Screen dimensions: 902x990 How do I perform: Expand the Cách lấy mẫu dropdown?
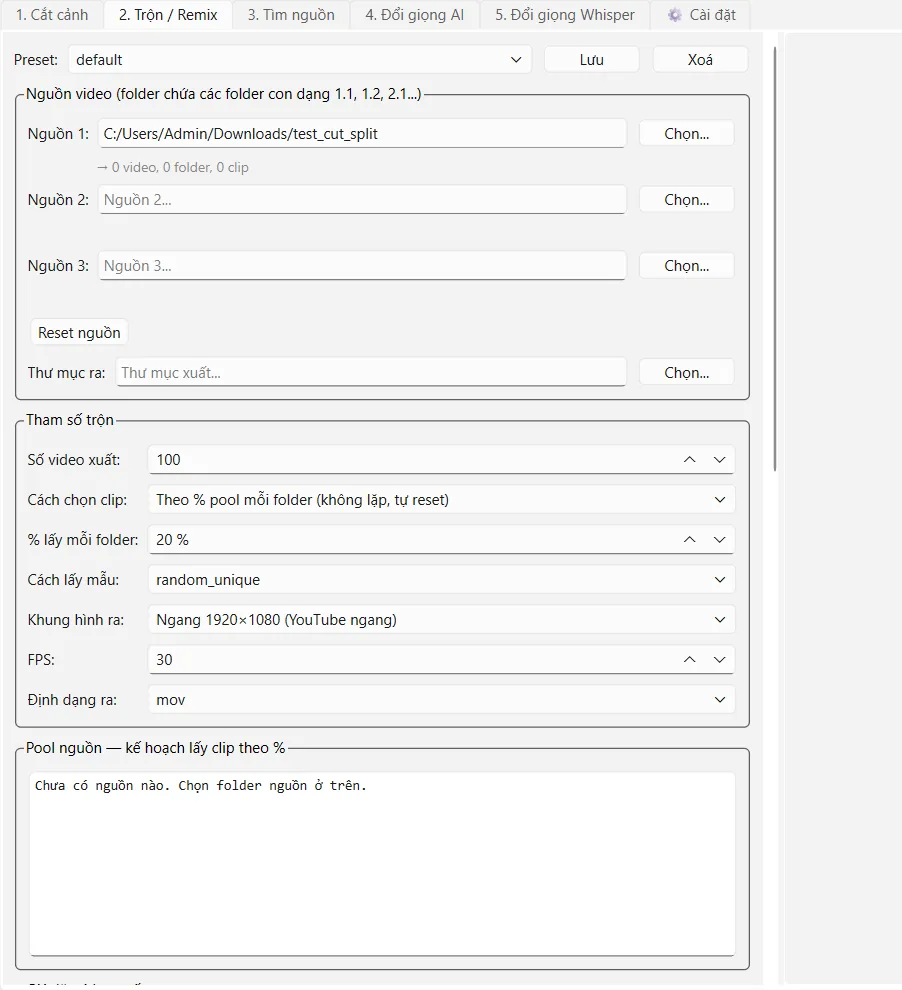pos(441,580)
